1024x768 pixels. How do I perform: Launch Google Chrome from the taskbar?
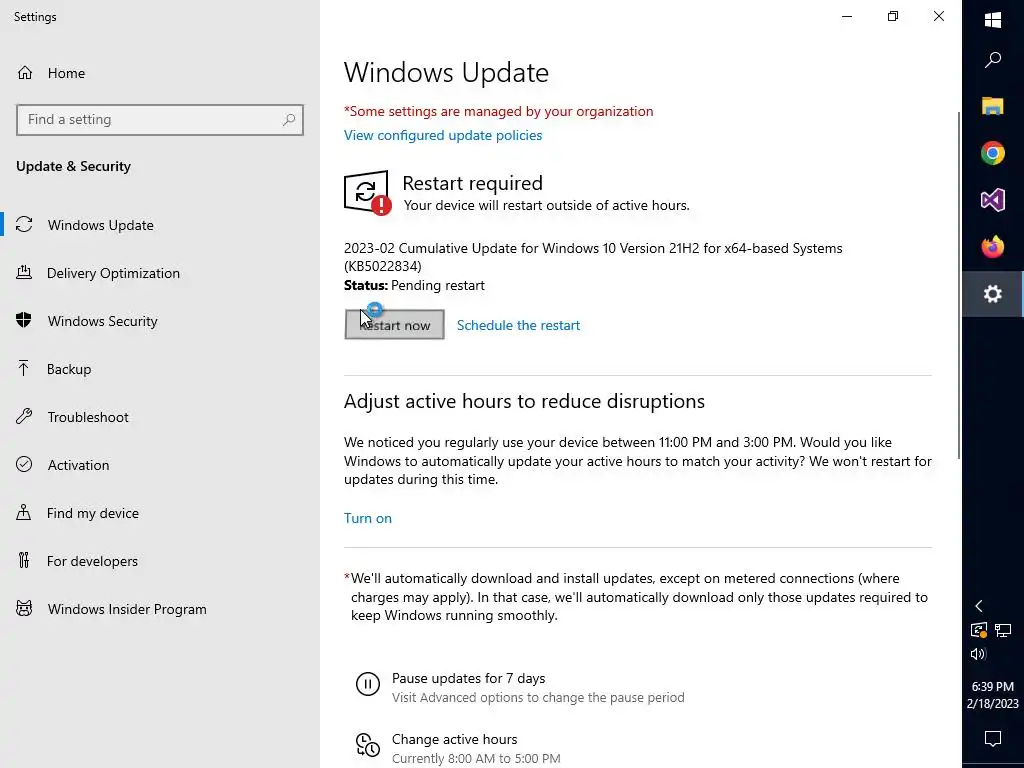click(993, 153)
